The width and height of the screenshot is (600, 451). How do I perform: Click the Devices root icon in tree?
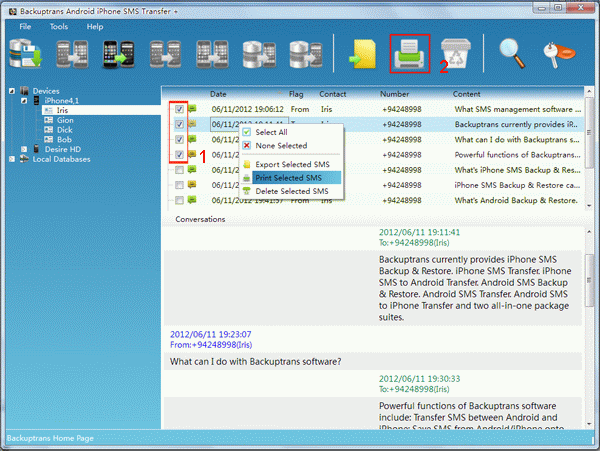coord(24,91)
